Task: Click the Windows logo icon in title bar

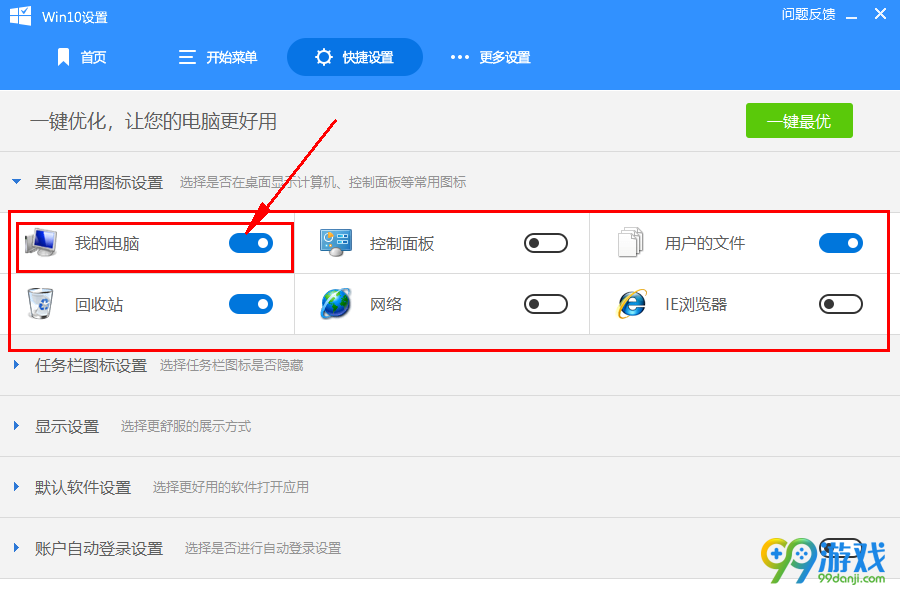Action: tap(21, 16)
